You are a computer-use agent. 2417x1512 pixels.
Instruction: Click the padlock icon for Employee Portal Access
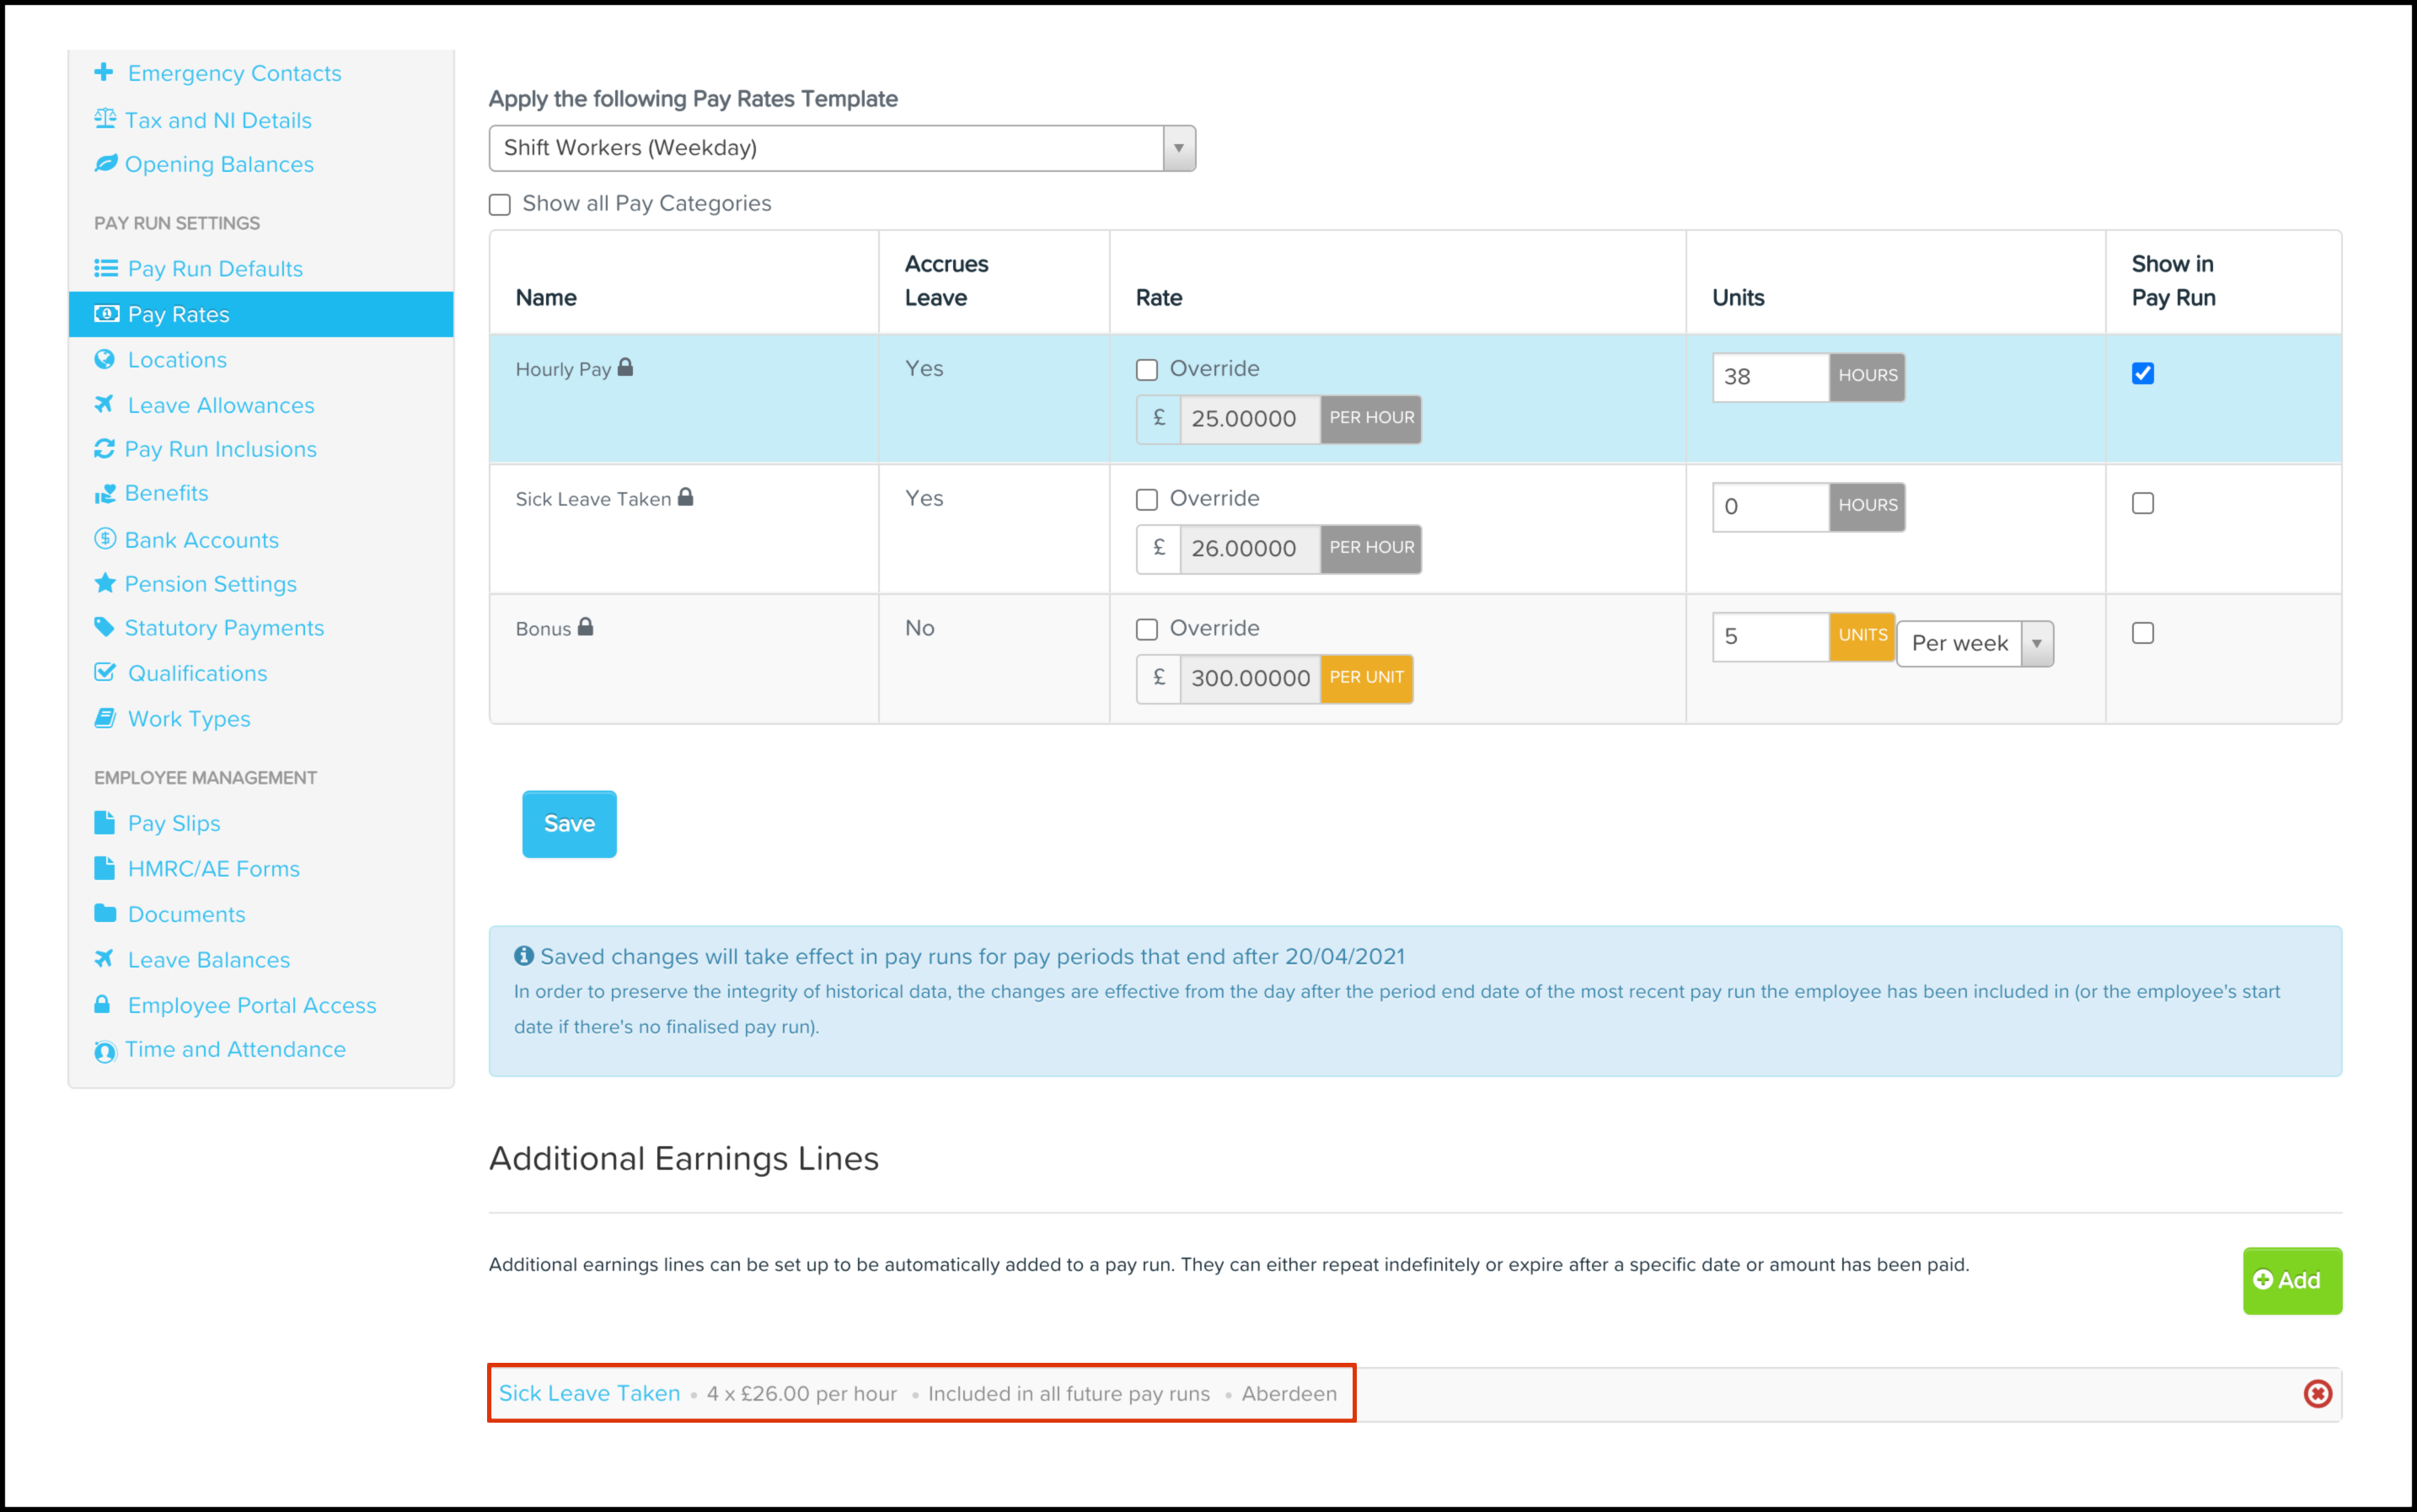point(102,1004)
